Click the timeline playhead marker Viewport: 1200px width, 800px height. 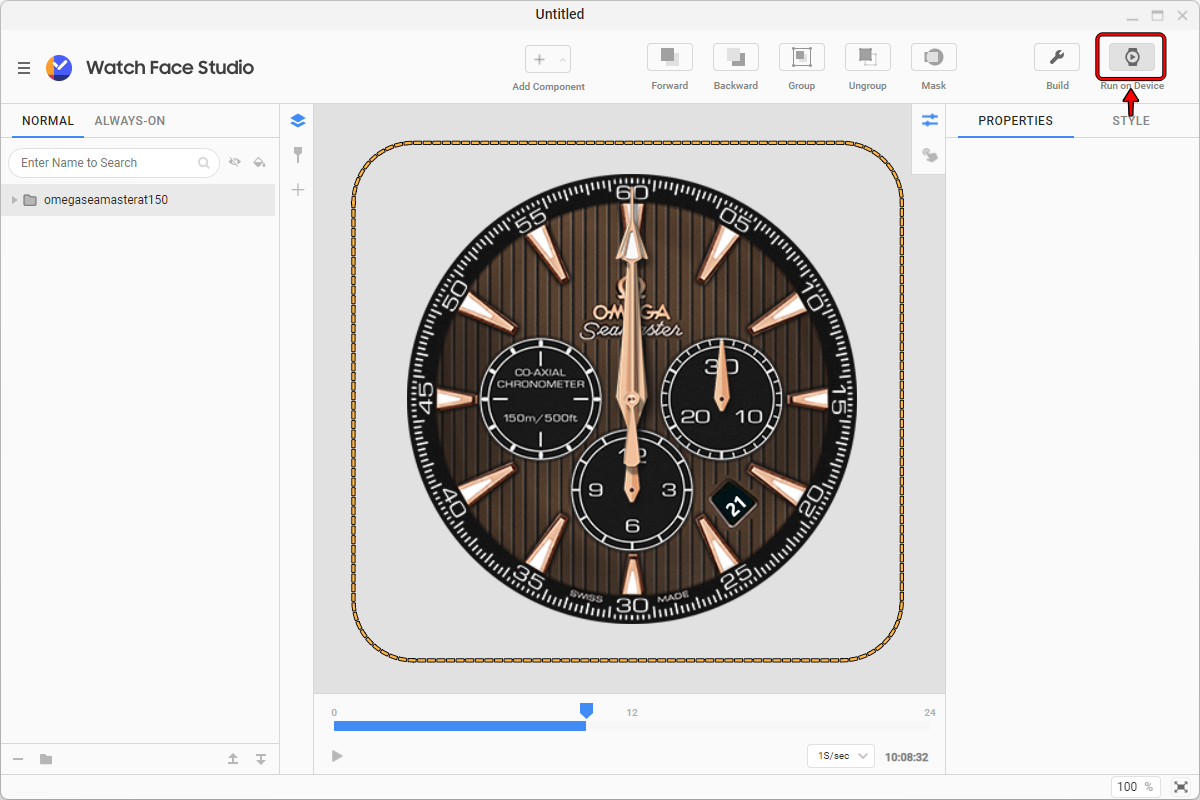tap(586, 710)
